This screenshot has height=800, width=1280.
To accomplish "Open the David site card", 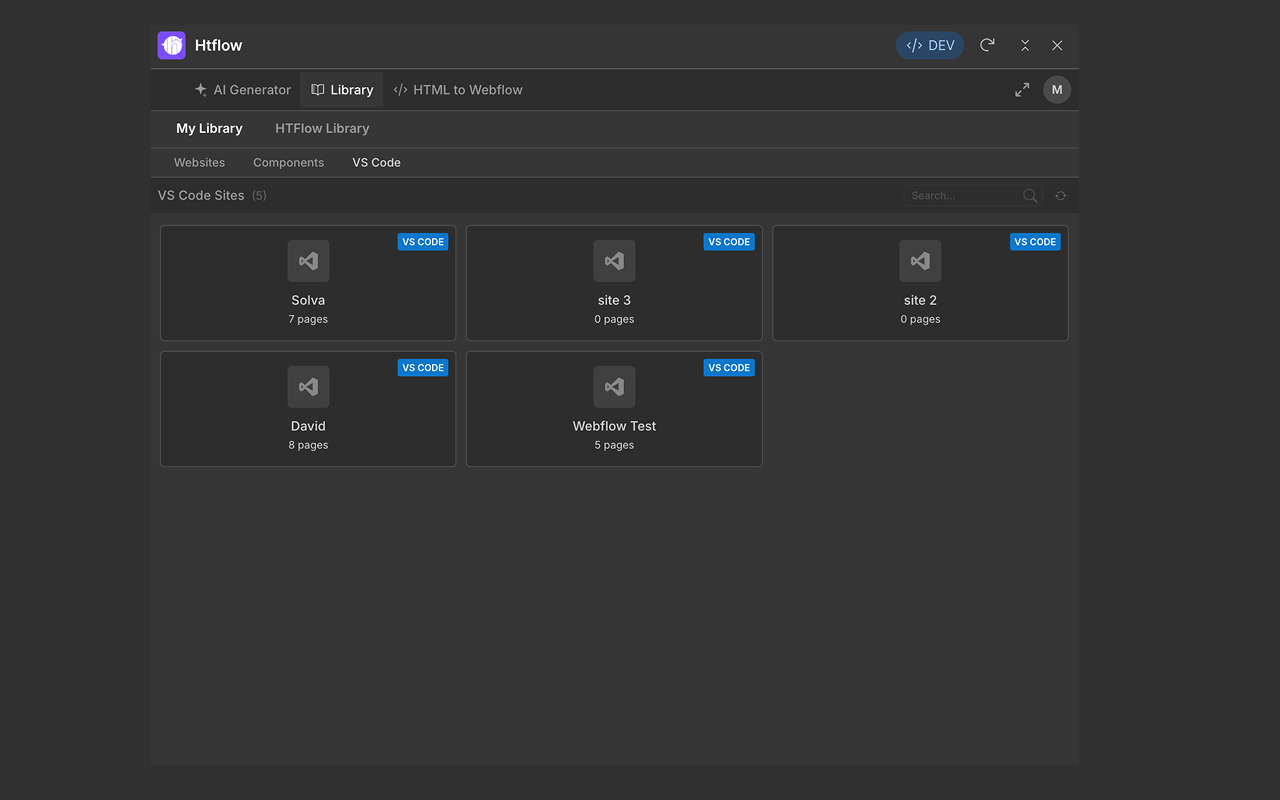I will (308, 409).
